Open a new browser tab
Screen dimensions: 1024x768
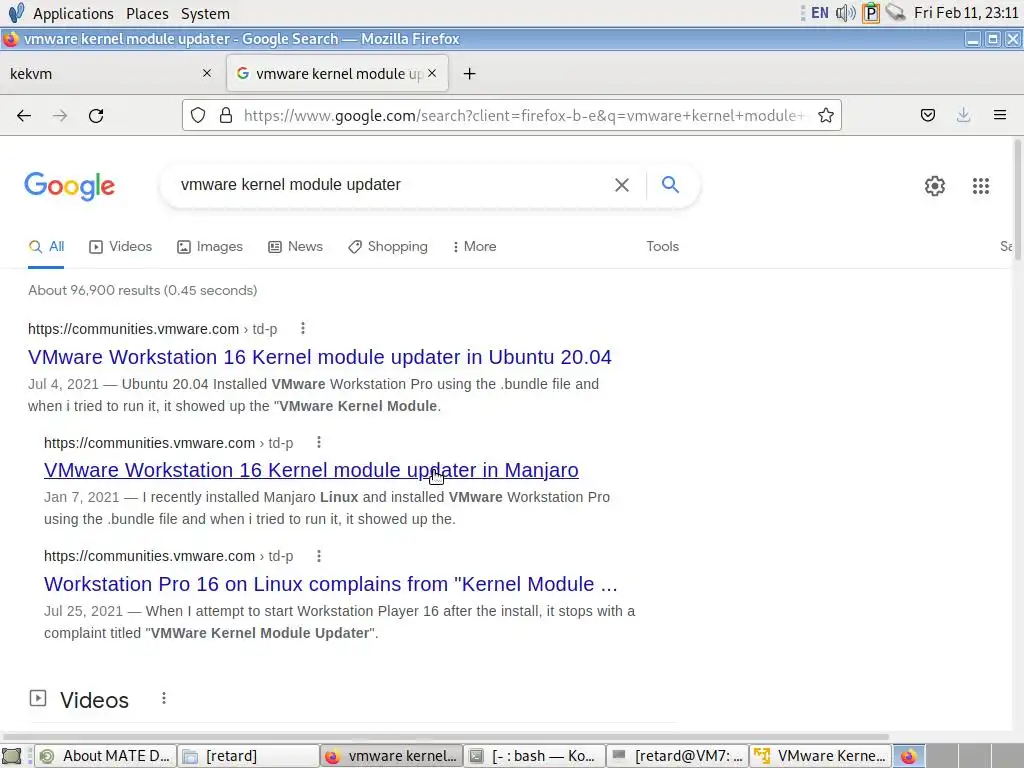469,74
